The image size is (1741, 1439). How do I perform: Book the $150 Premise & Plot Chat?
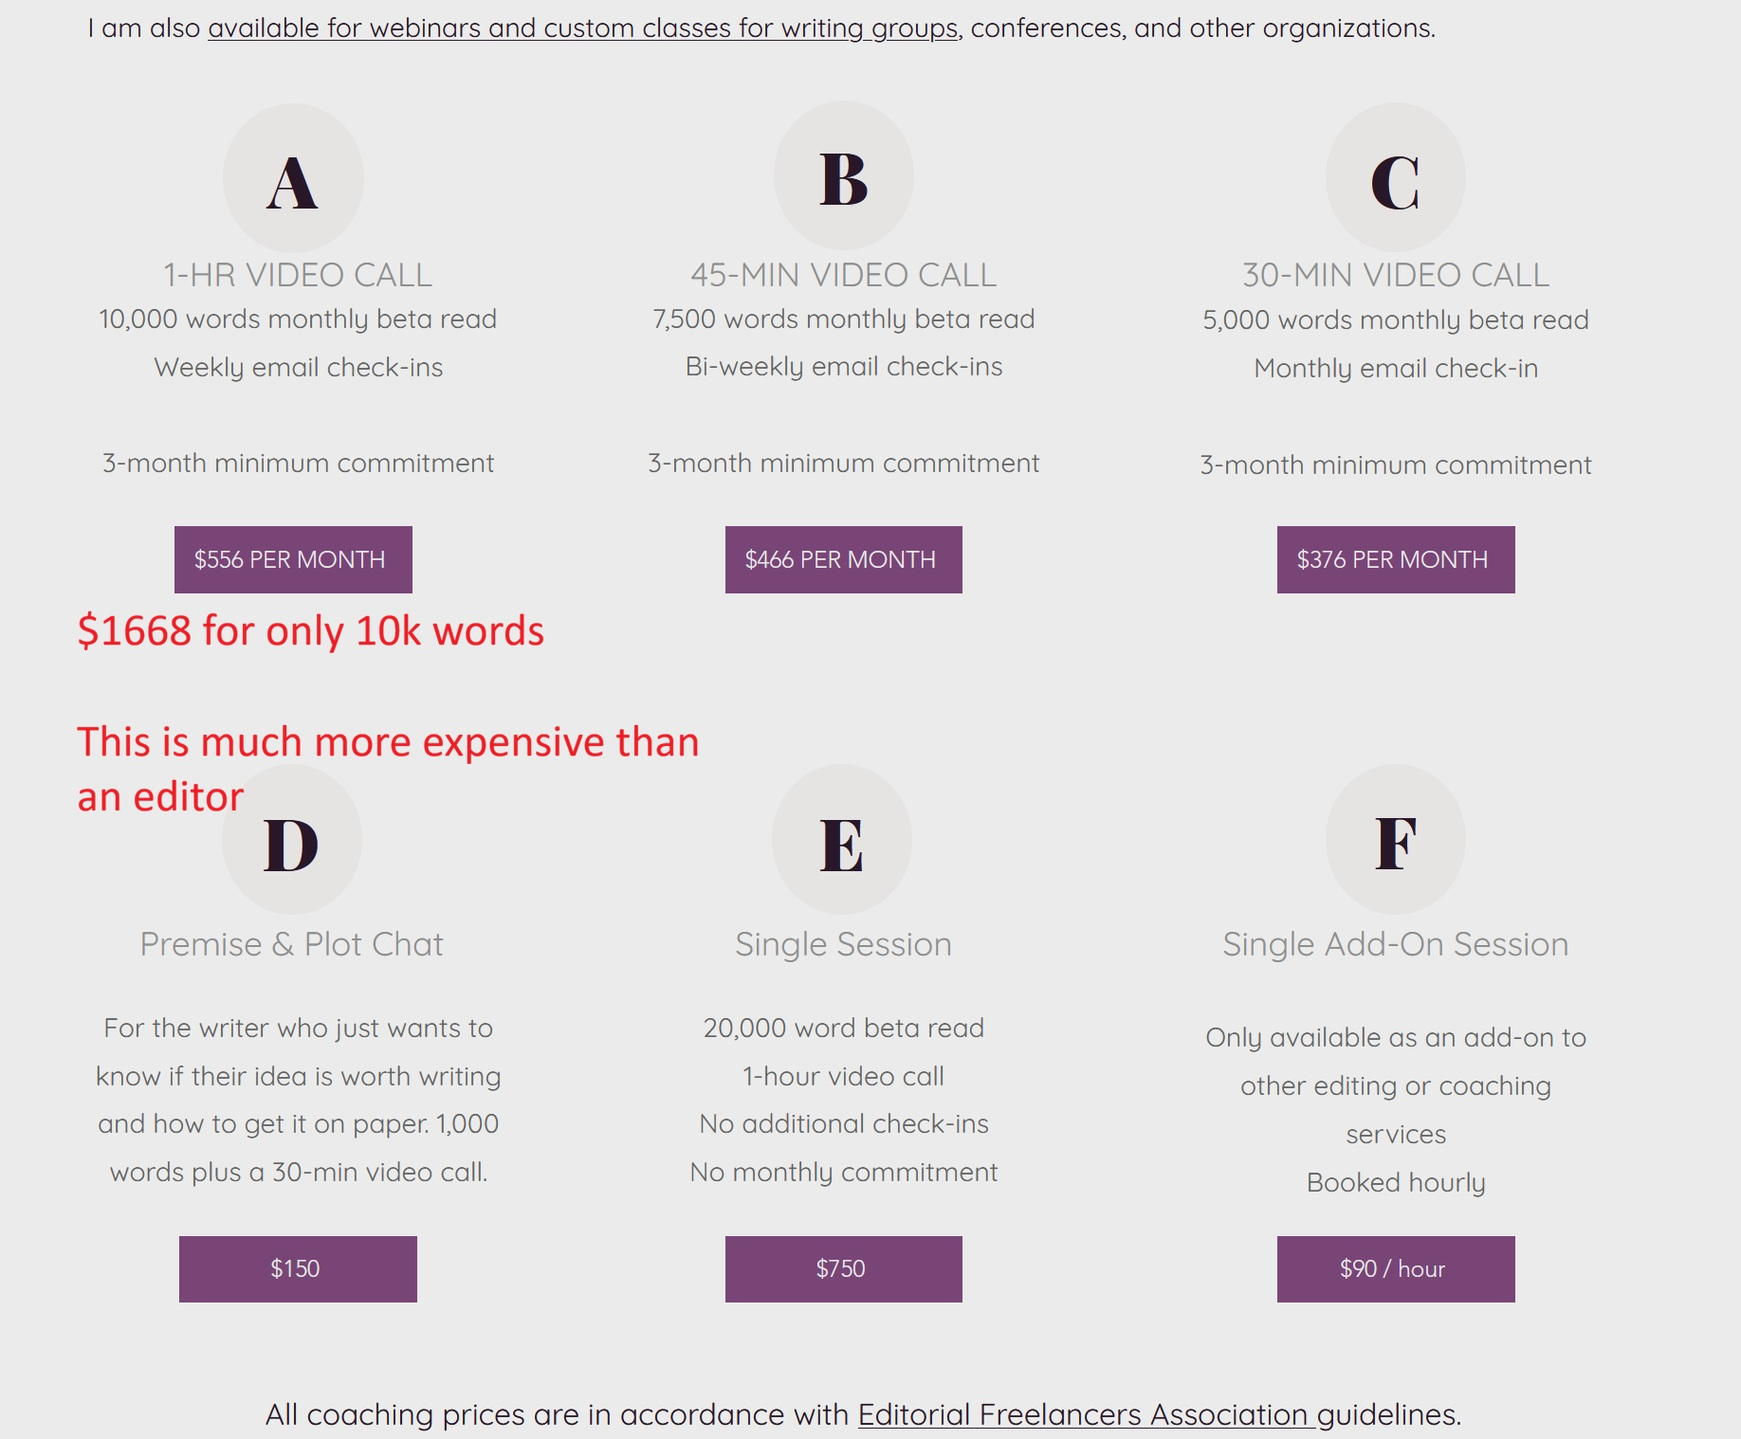pyautogui.click(x=297, y=1269)
